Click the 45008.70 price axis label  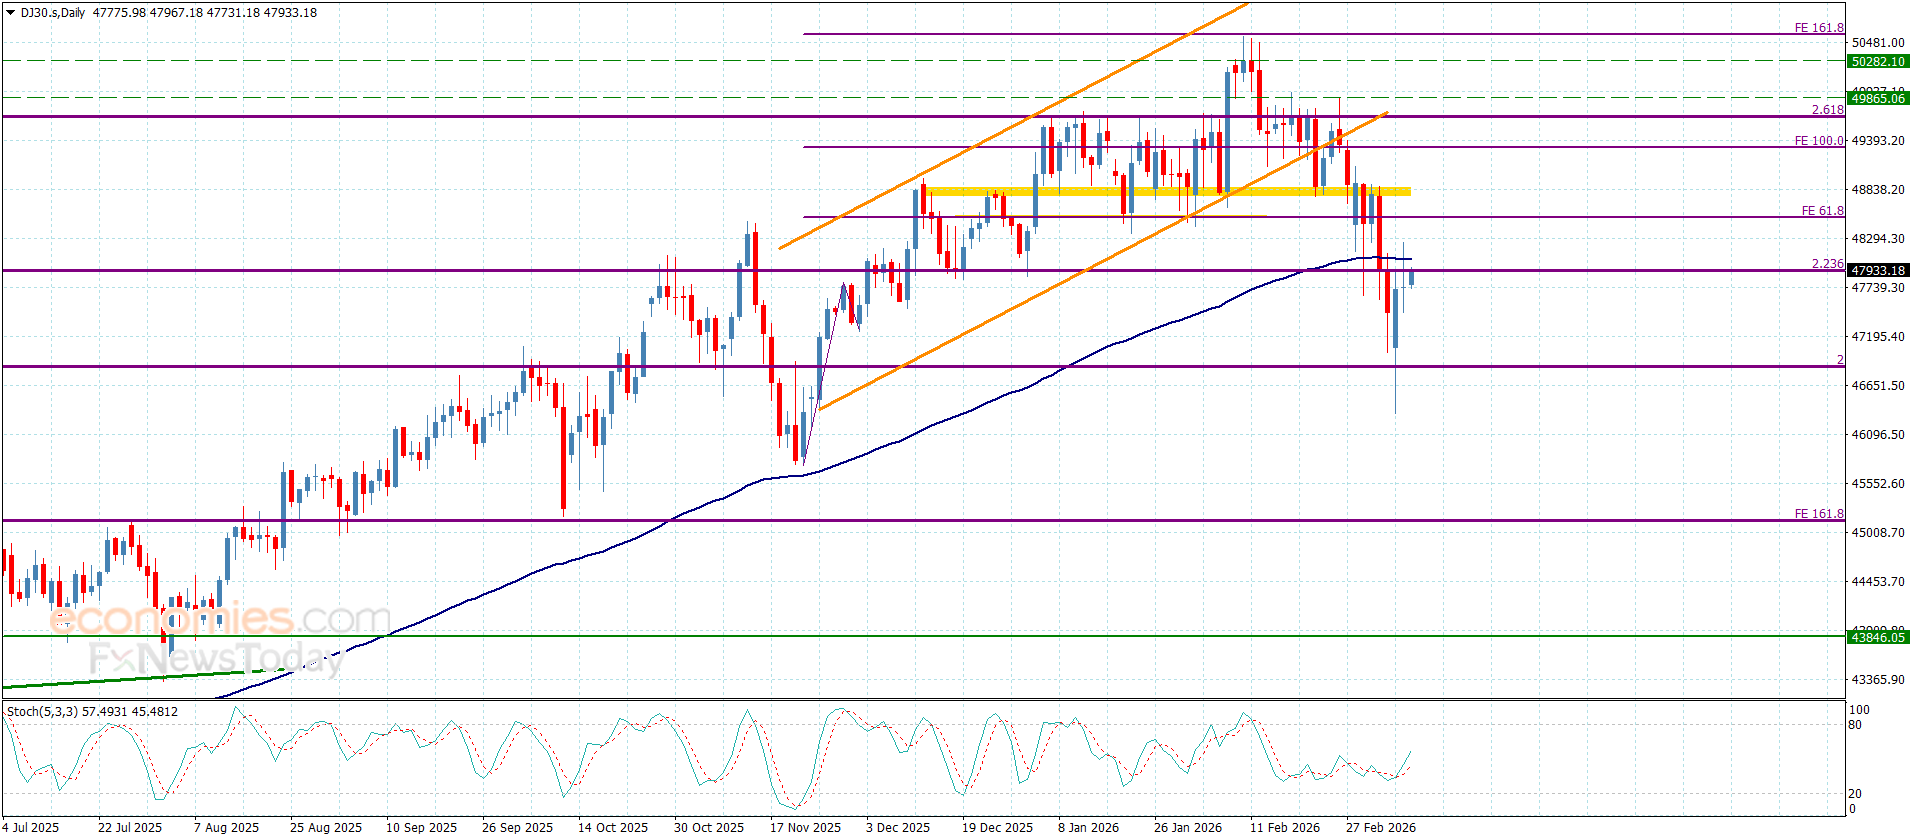[1878, 533]
